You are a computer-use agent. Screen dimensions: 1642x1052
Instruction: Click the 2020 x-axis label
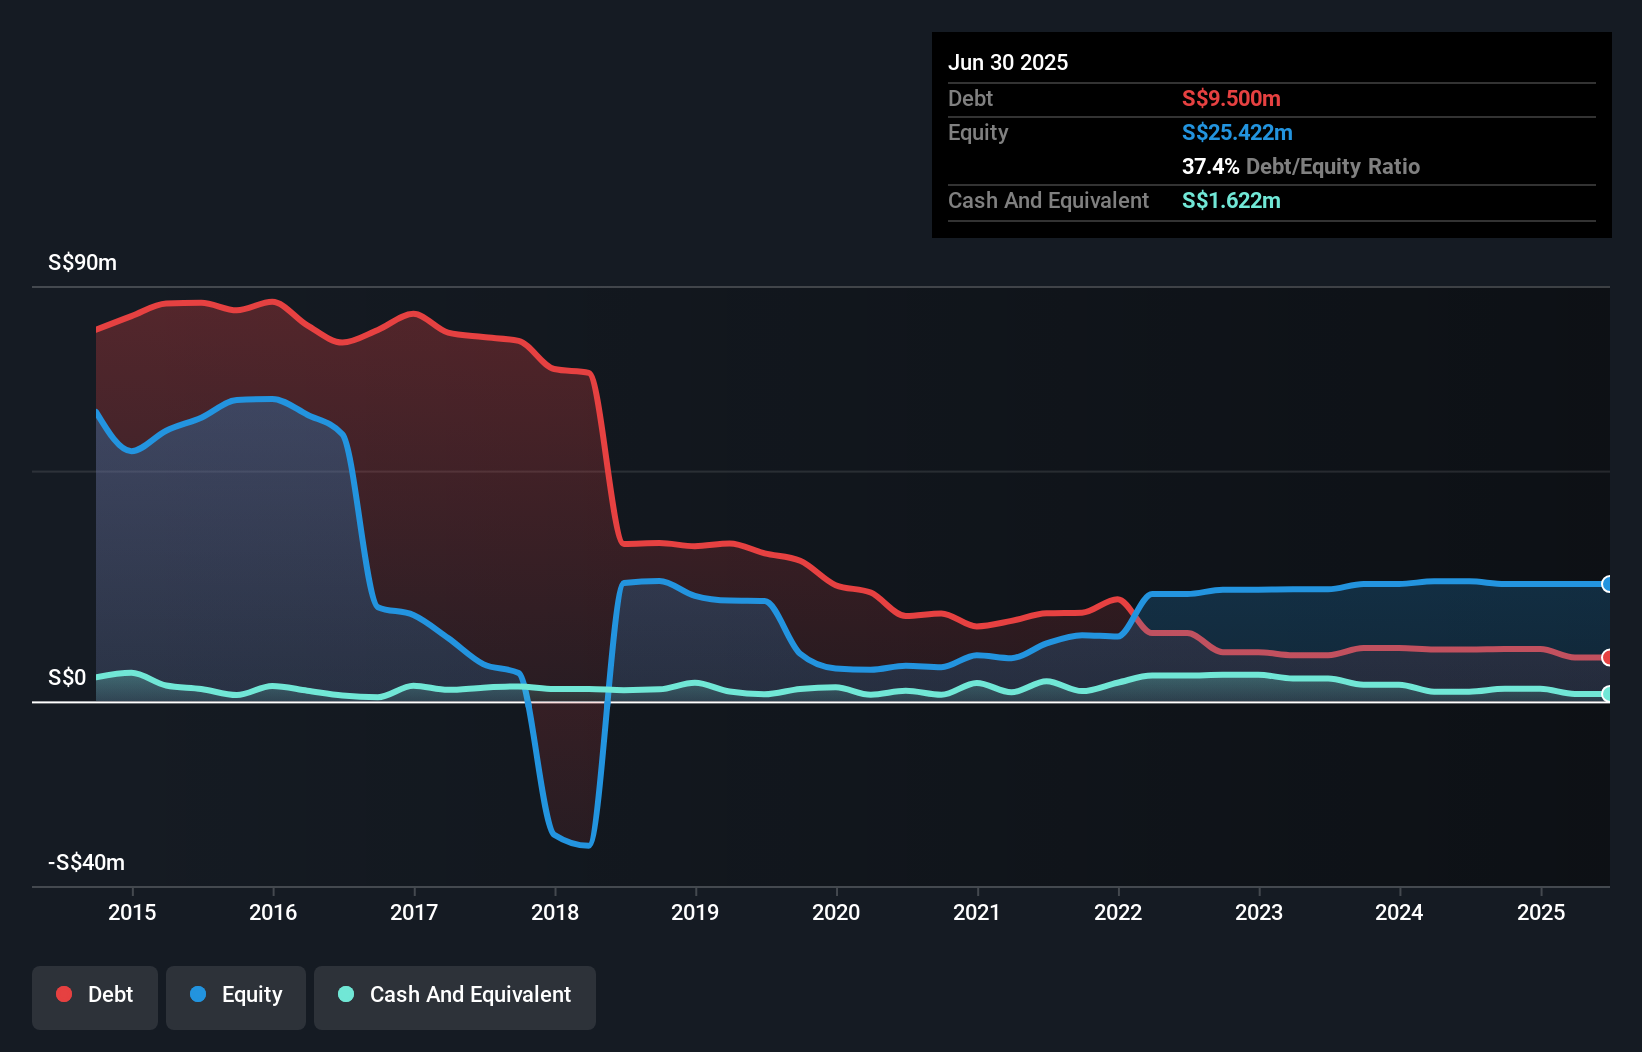tap(836, 912)
